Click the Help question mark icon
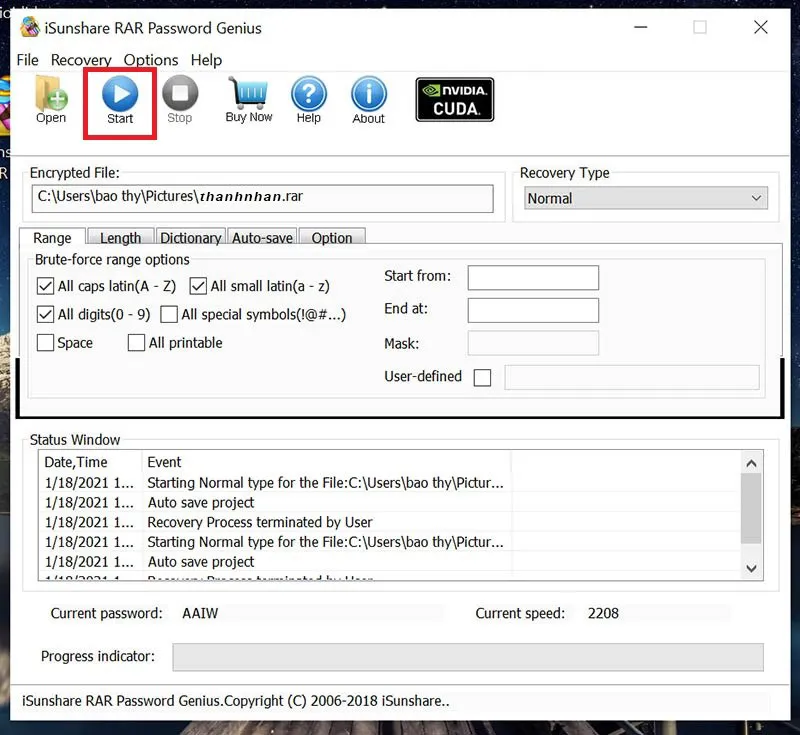Viewport: 800px width, 735px height. click(309, 94)
